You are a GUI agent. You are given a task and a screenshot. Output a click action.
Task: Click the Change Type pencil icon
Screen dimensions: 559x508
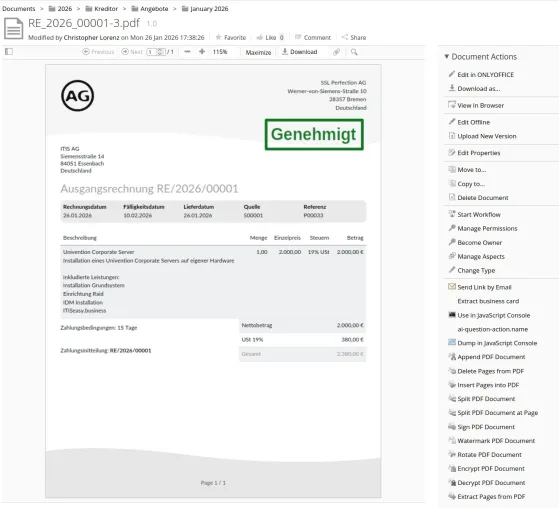click(452, 270)
